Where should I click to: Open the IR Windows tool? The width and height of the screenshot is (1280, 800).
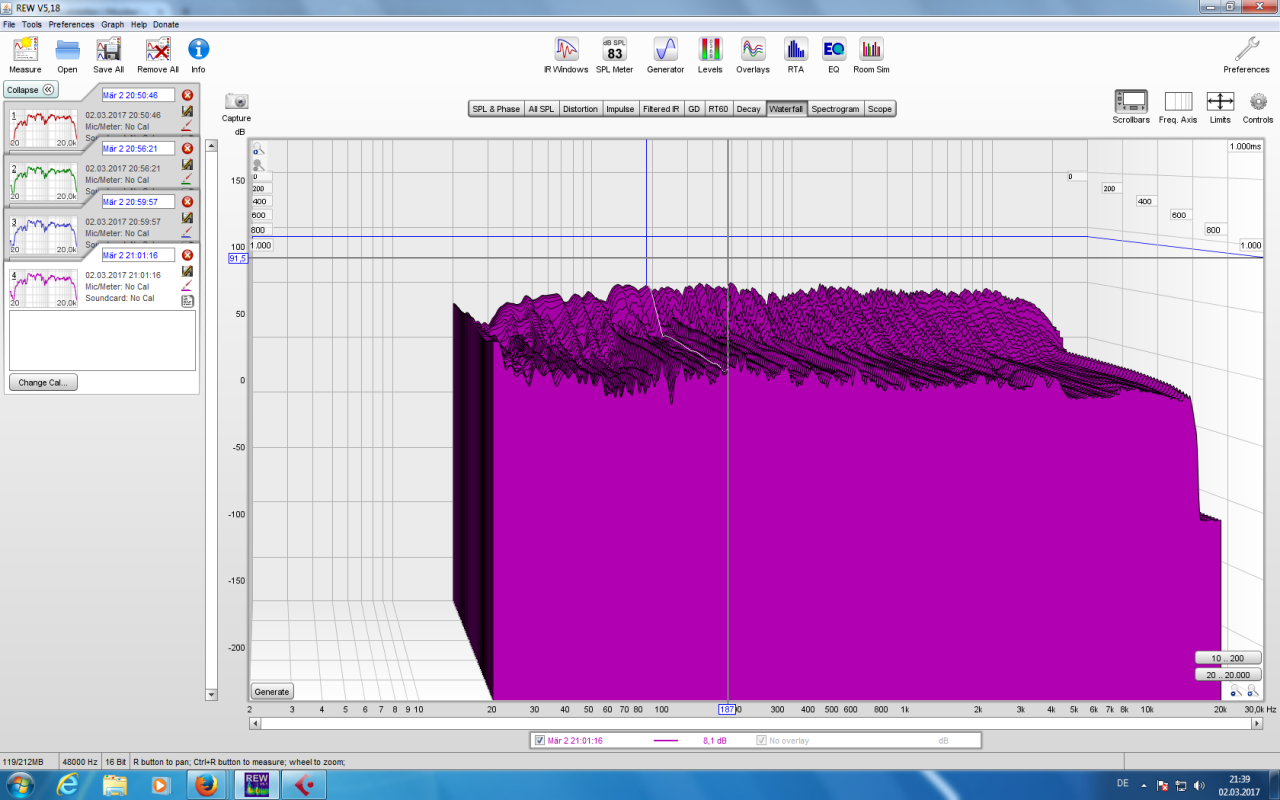point(566,49)
